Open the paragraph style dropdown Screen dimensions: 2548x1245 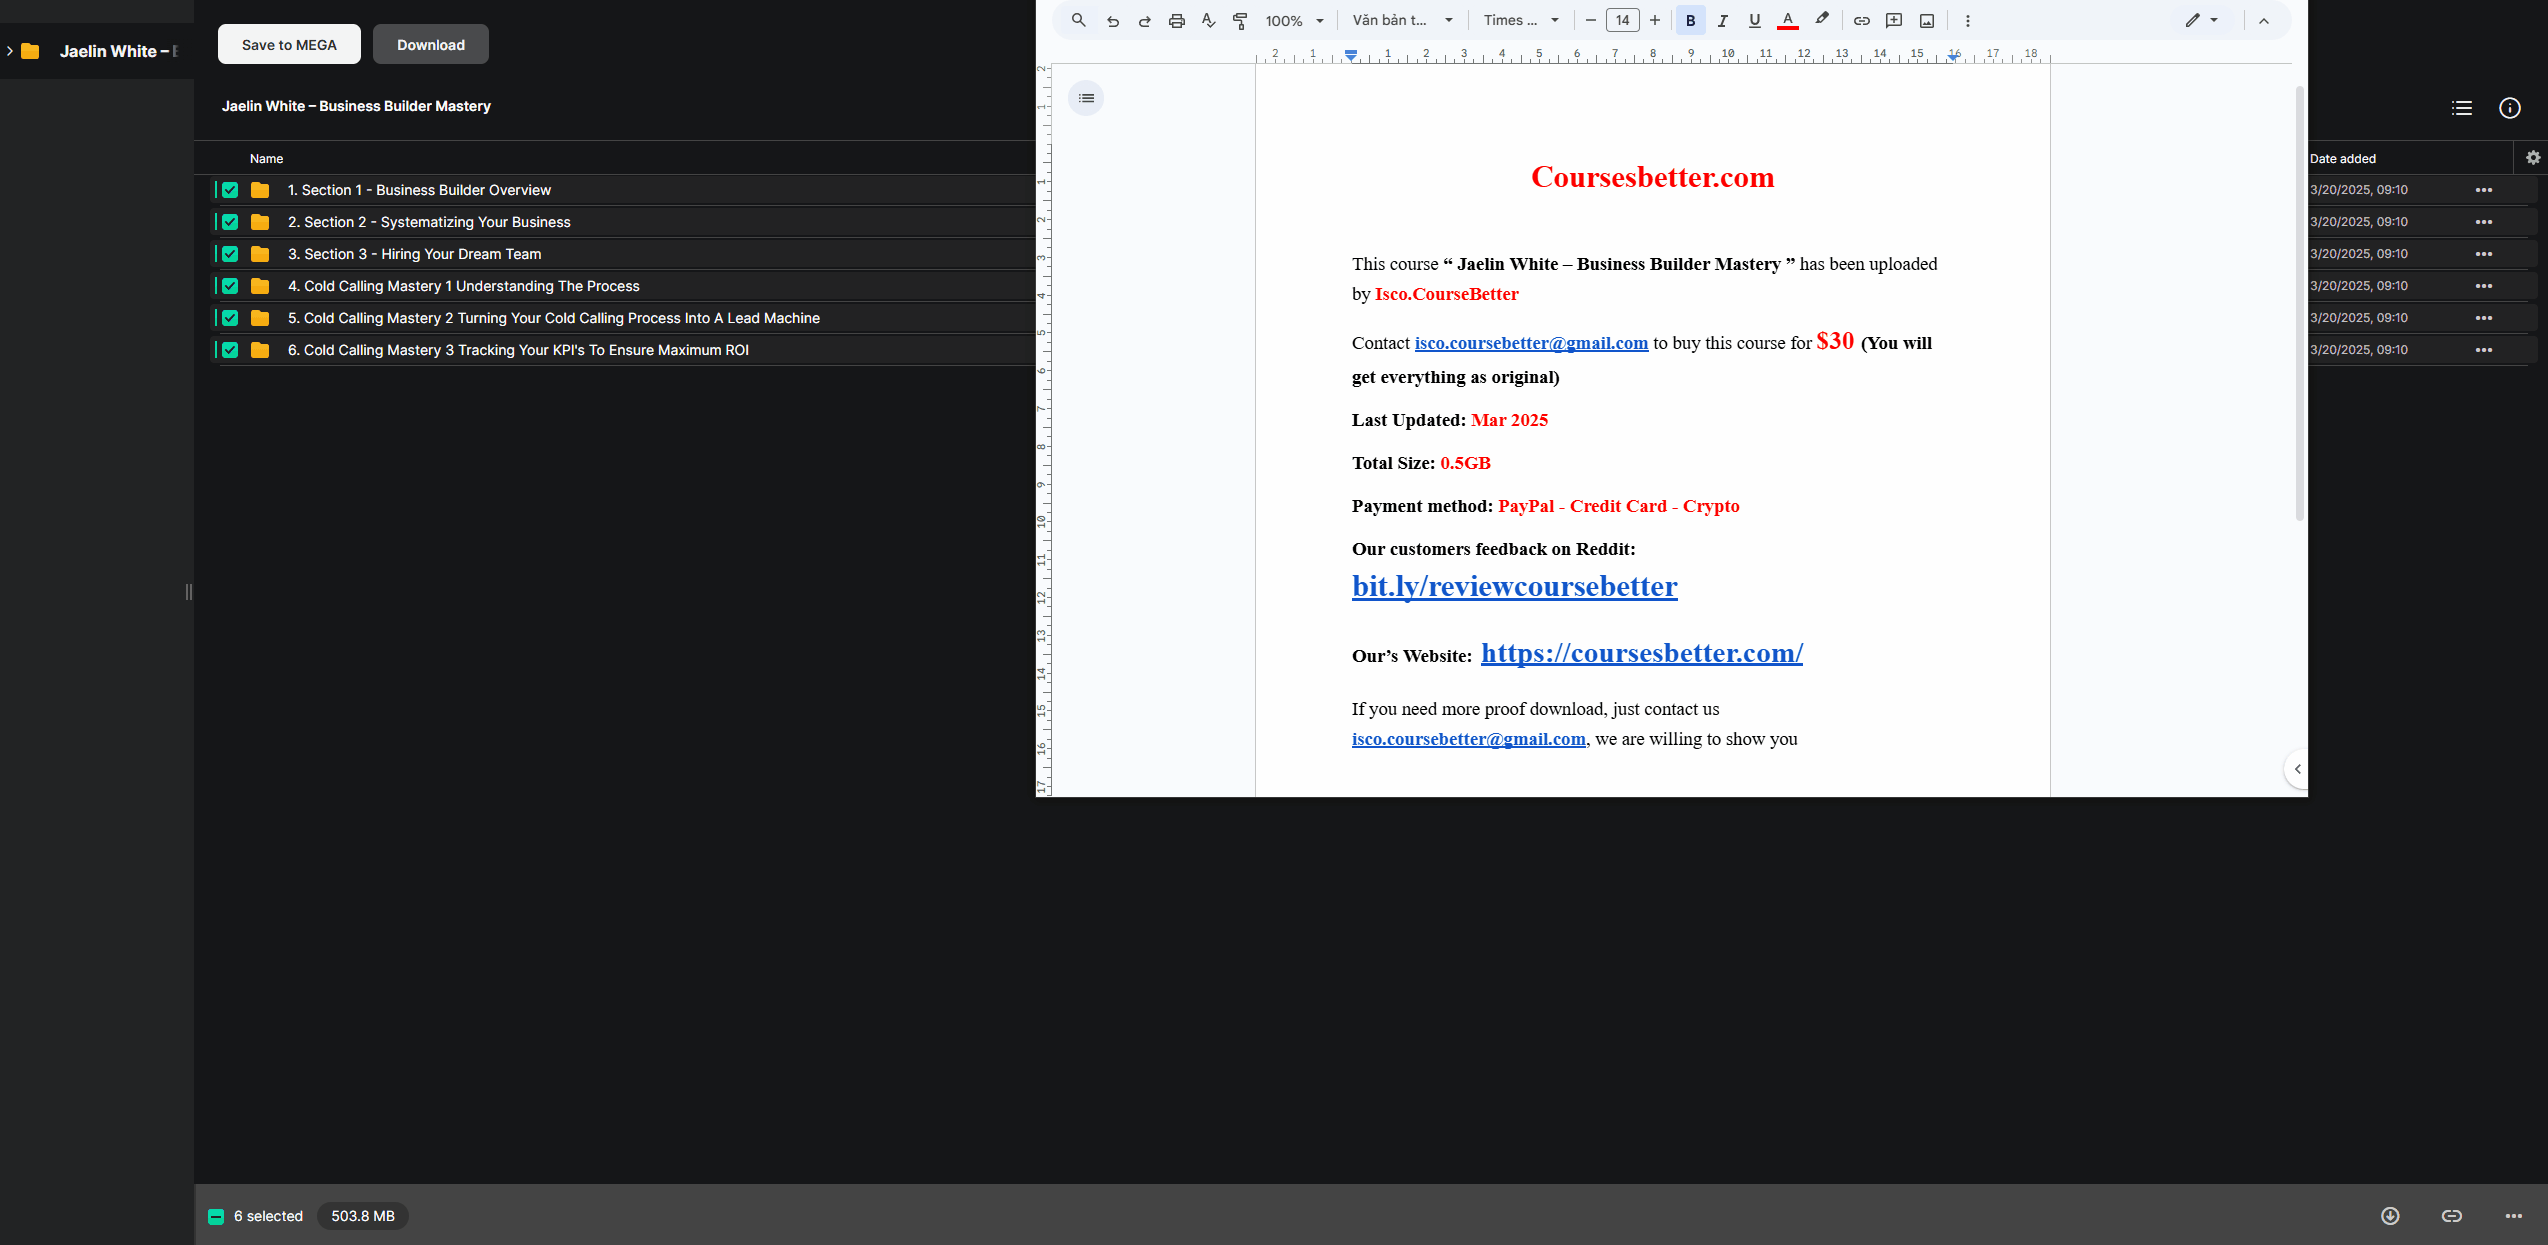pyautogui.click(x=1402, y=20)
